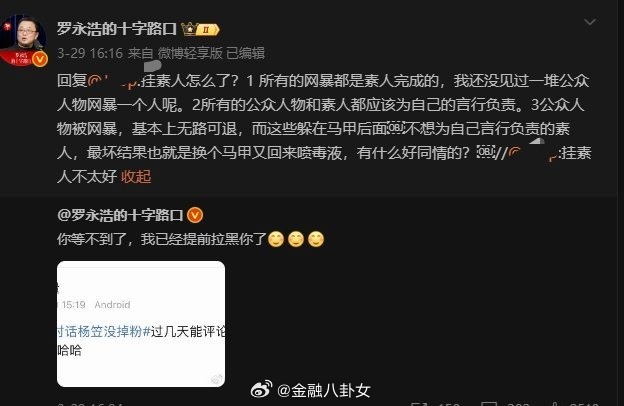Open the poster's profile avatar

click(23, 41)
